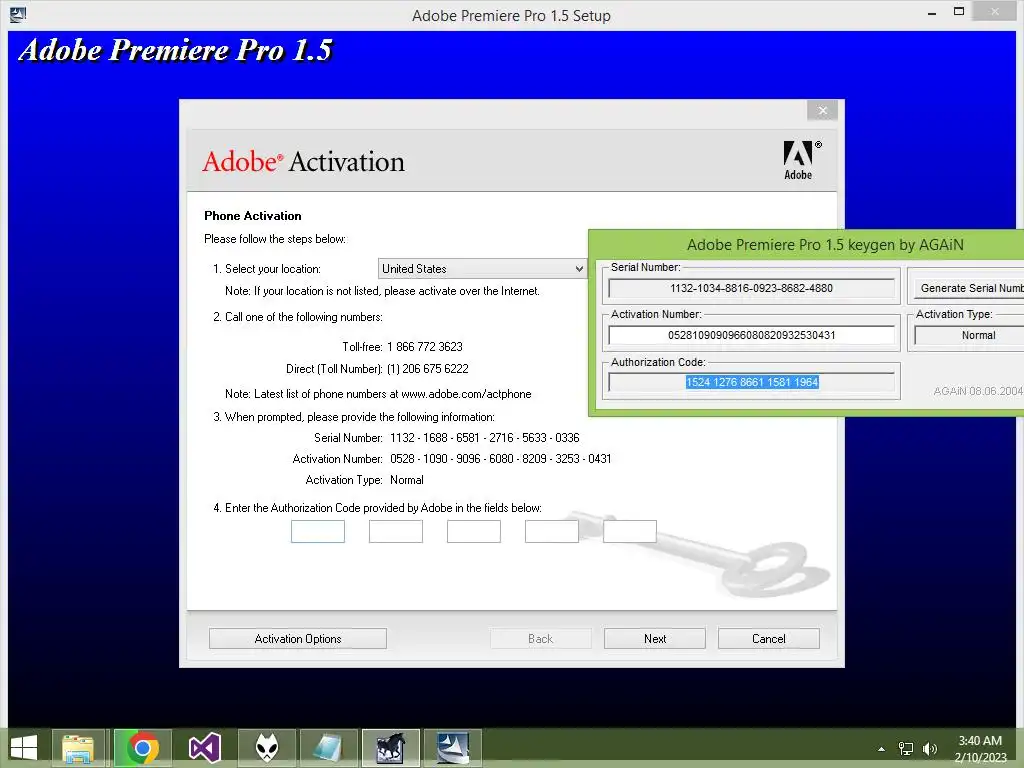Screen dimensions: 1024x768
Task: Click the setup window system icon in the title bar
Action: tap(18, 14)
